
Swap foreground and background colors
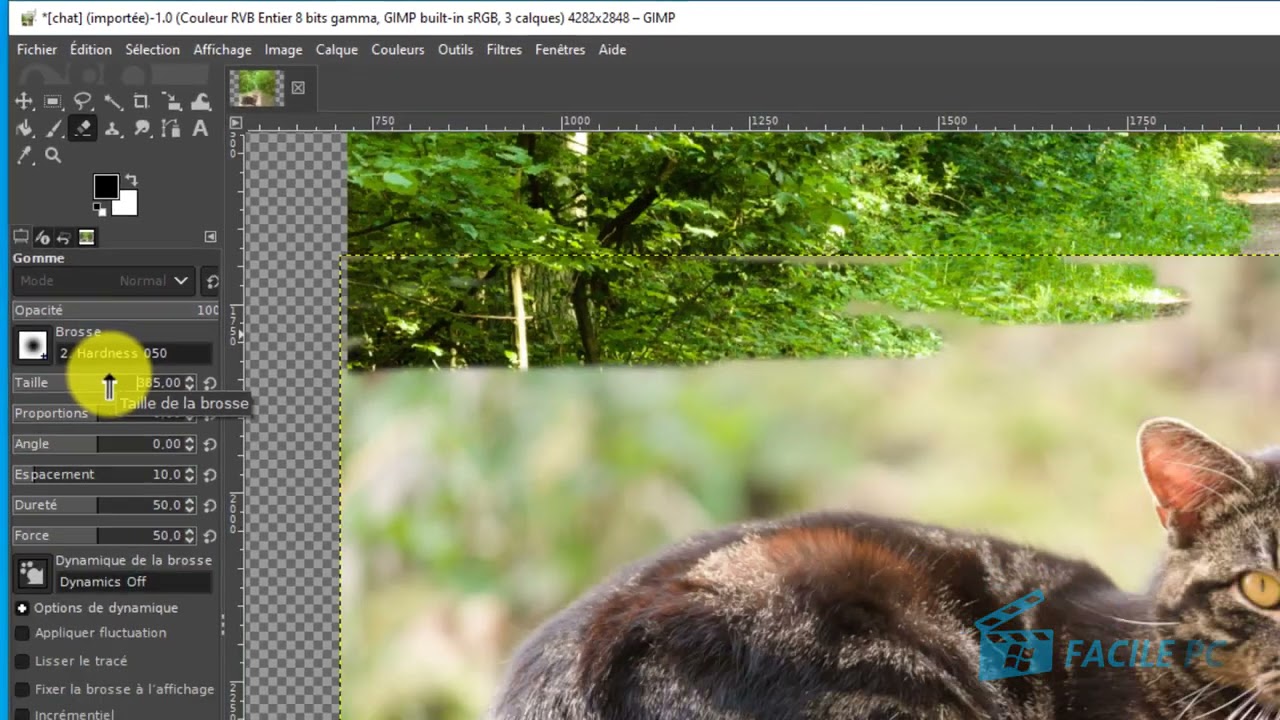pyautogui.click(x=130, y=180)
